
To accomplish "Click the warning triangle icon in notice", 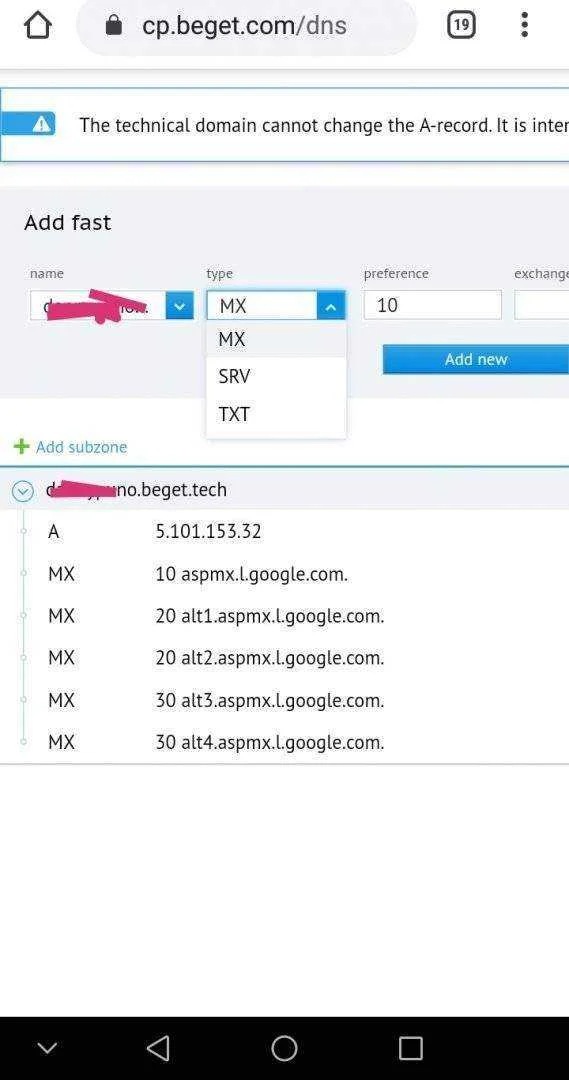I will 42,125.
